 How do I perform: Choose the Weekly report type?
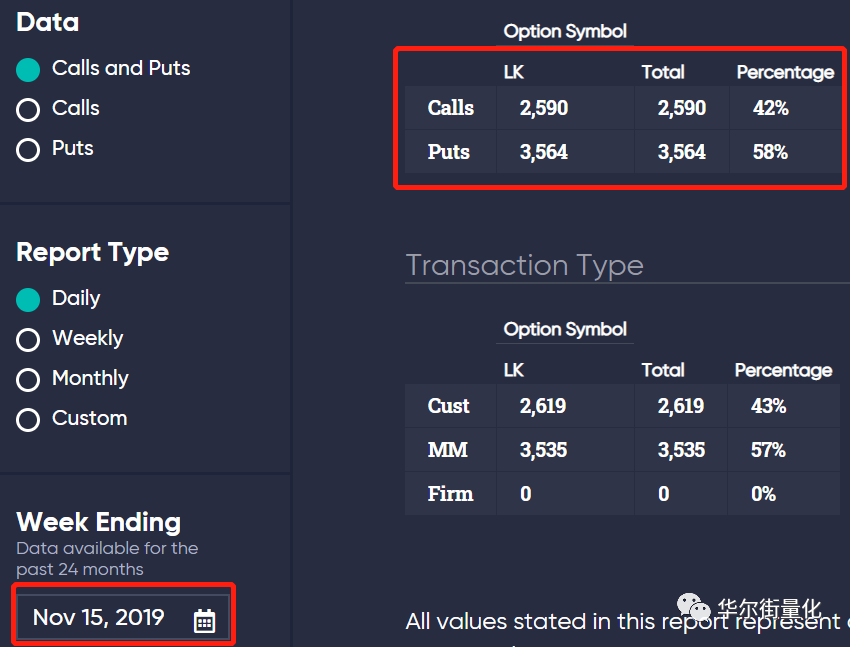pos(28,340)
